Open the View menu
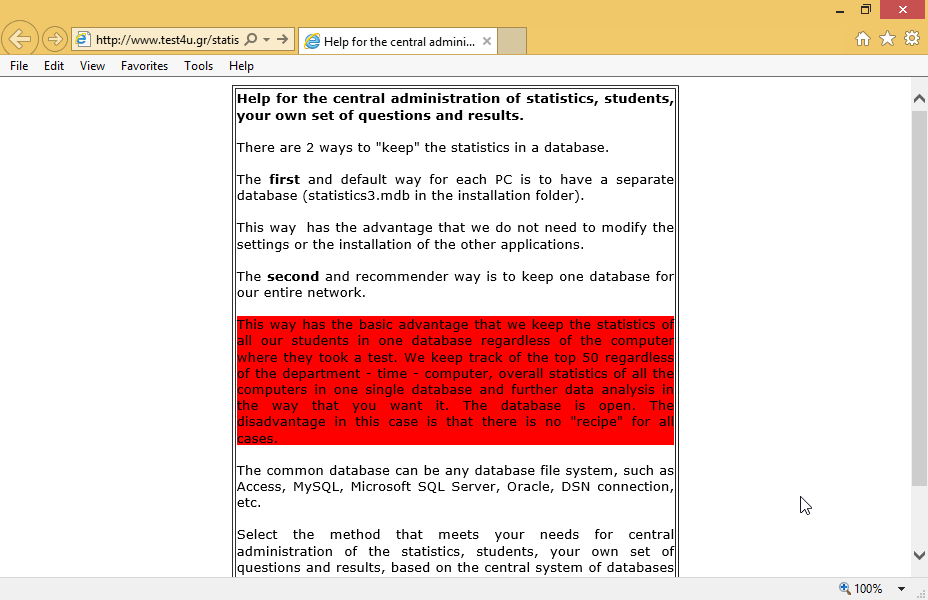Viewport: 928px width, 600px height. [x=92, y=66]
